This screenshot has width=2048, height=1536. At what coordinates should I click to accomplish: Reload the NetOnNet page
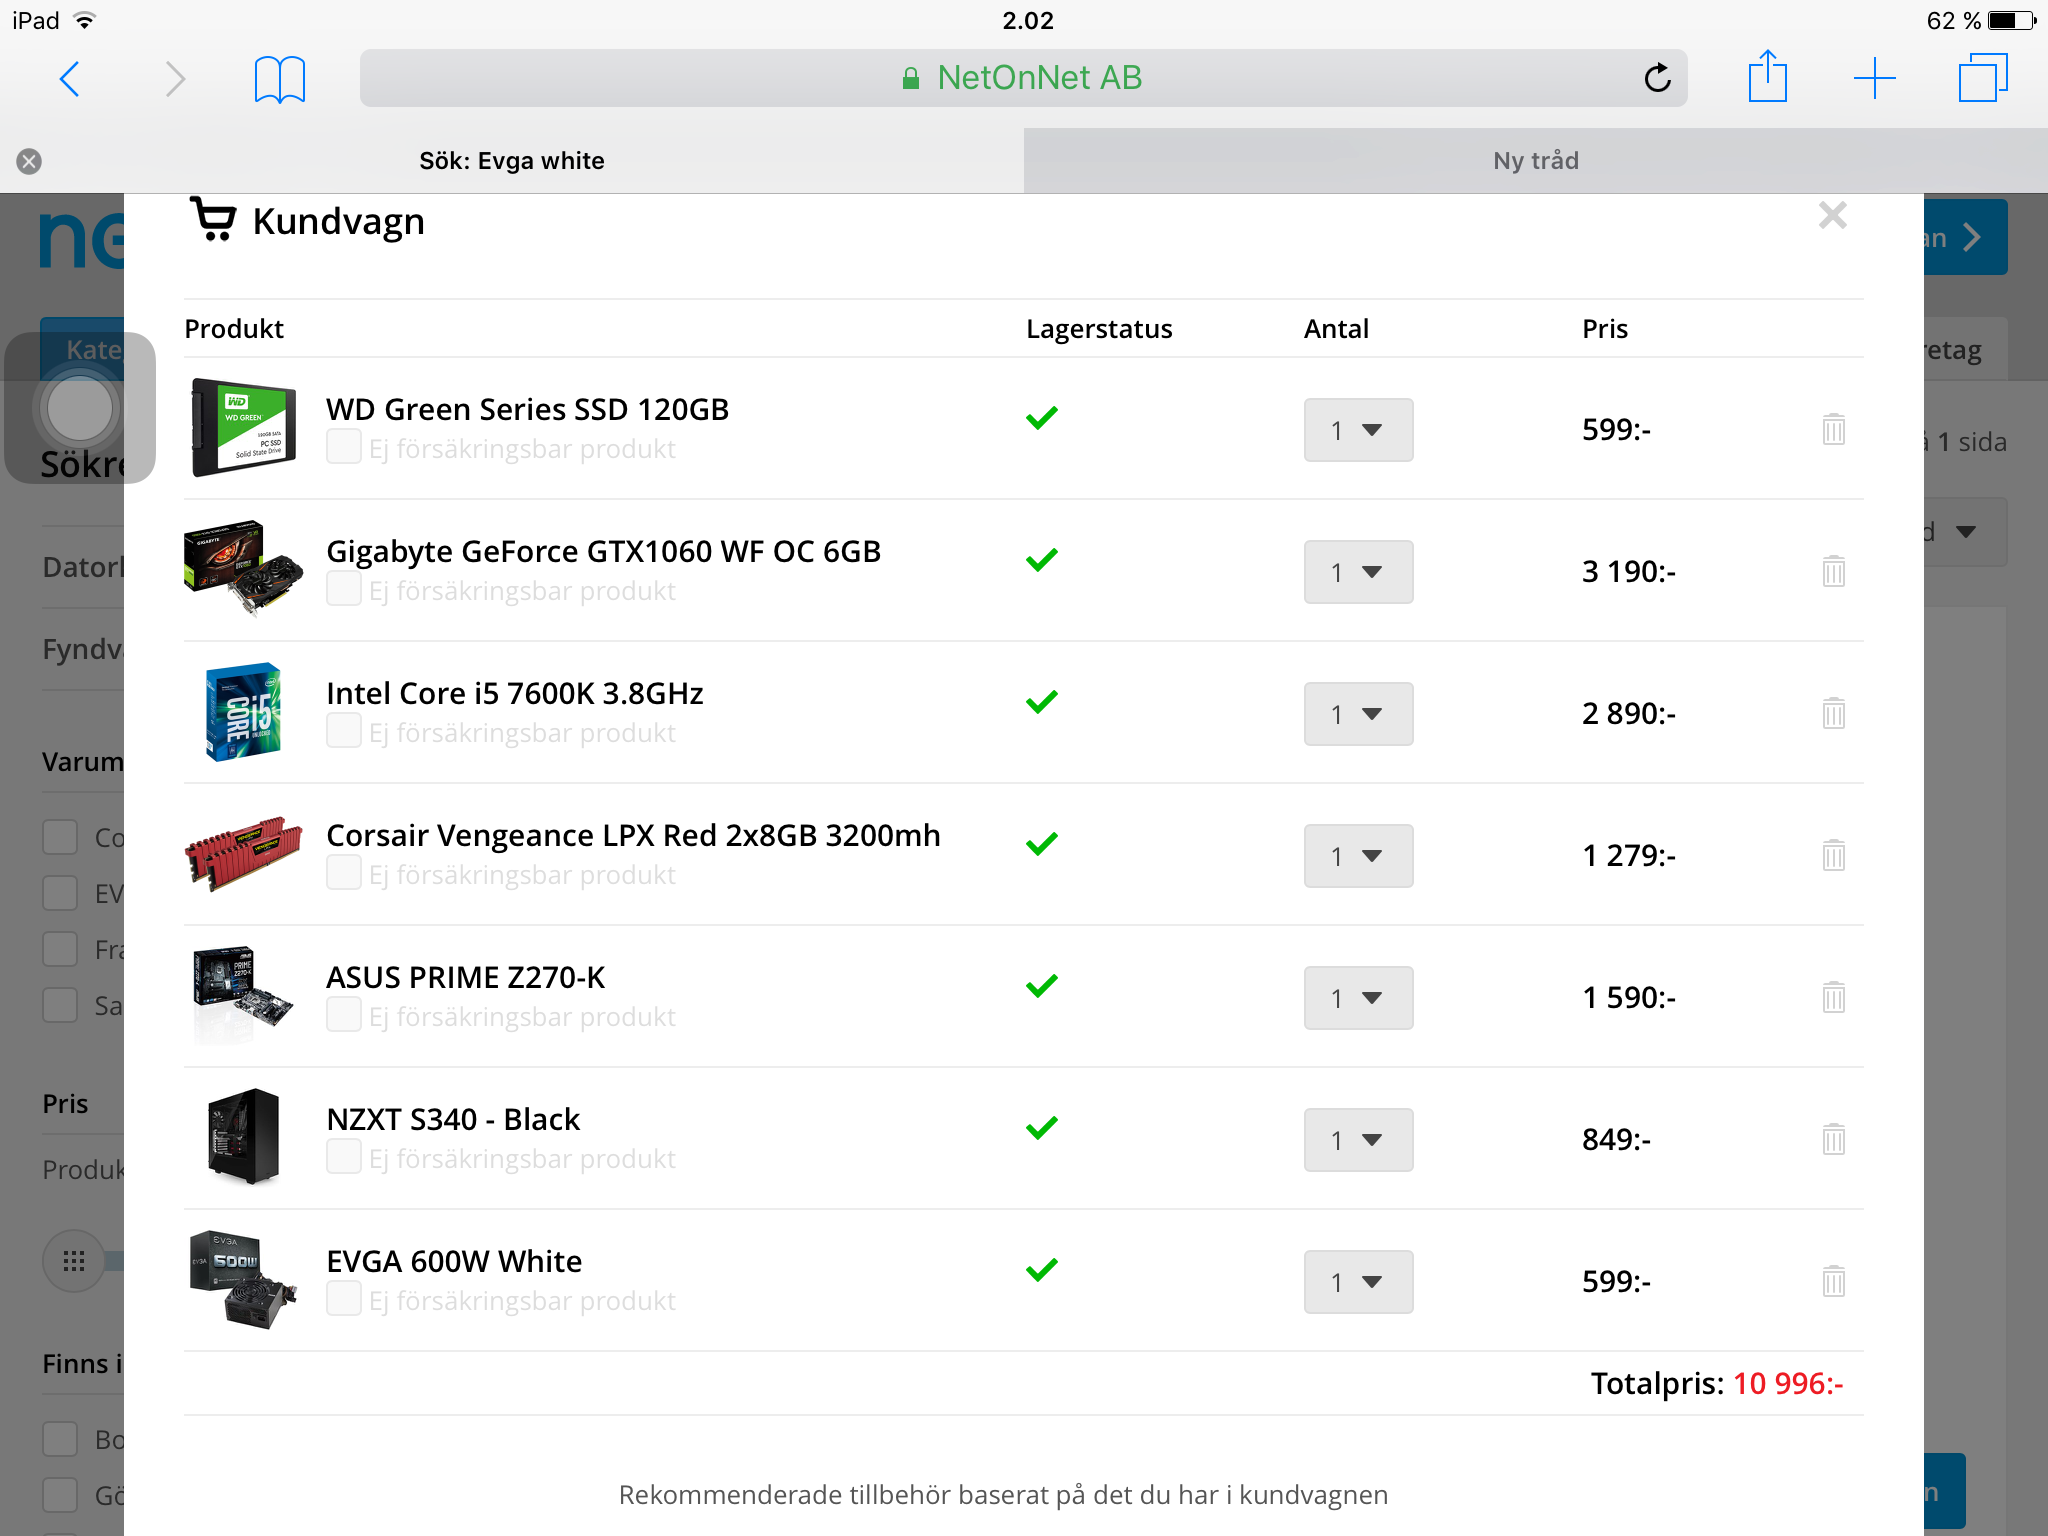click(1657, 78)
